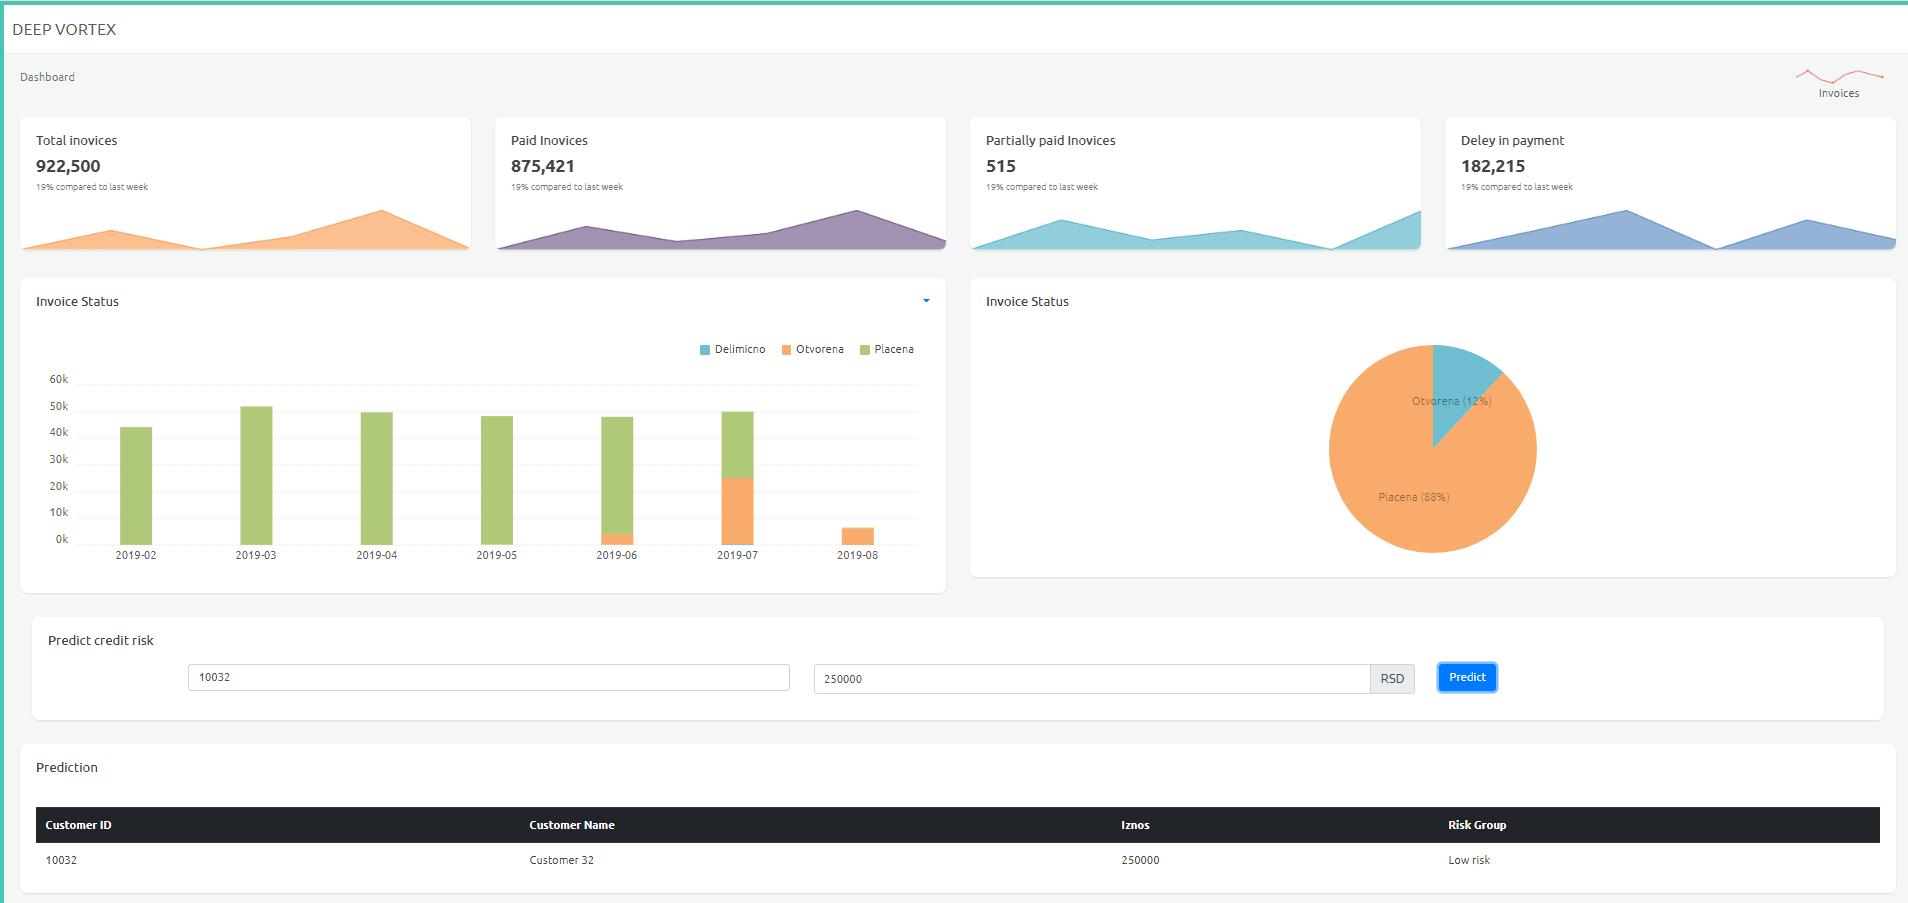Image resolution: width=1908 pixels, height=903 pixels.
Task: Click the Invoices sparkline icon
Action: [x=1838, y=77]
